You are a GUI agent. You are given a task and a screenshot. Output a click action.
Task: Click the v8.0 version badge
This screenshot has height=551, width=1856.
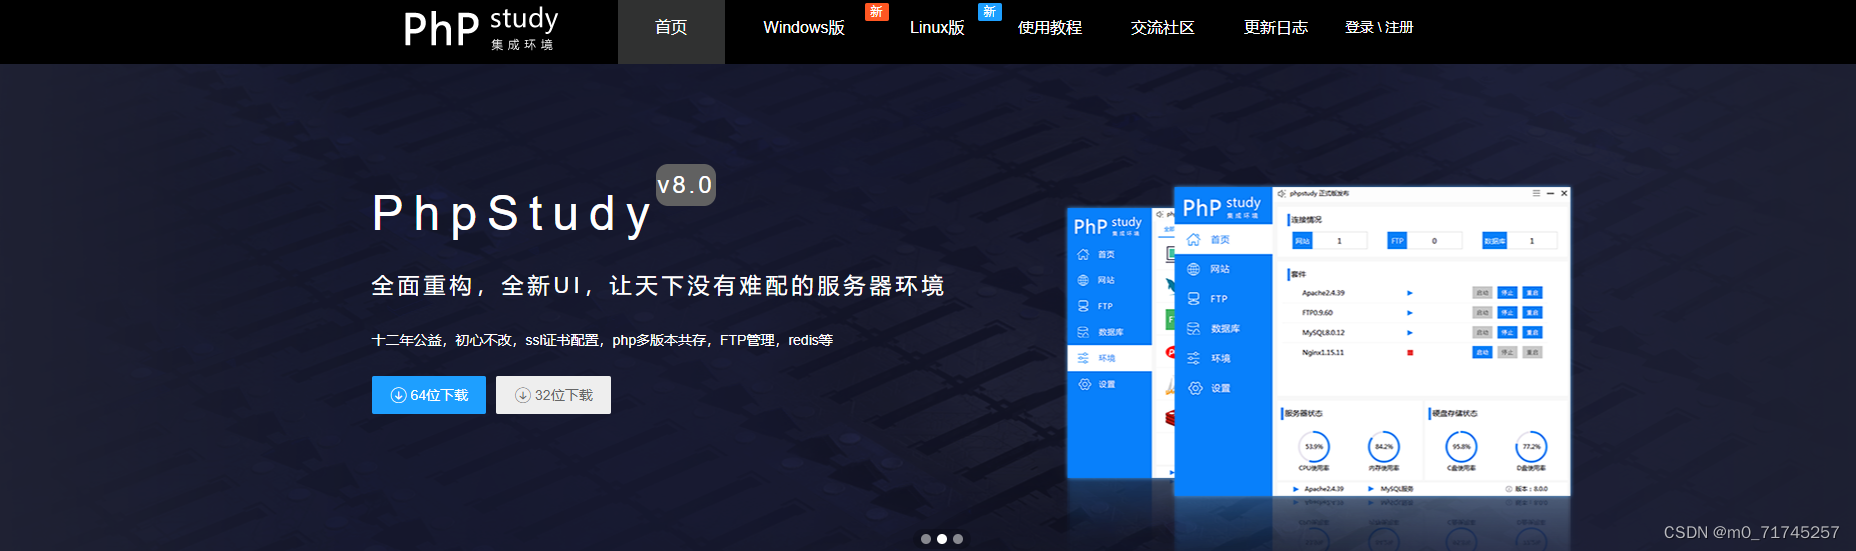tap(686, 185)
